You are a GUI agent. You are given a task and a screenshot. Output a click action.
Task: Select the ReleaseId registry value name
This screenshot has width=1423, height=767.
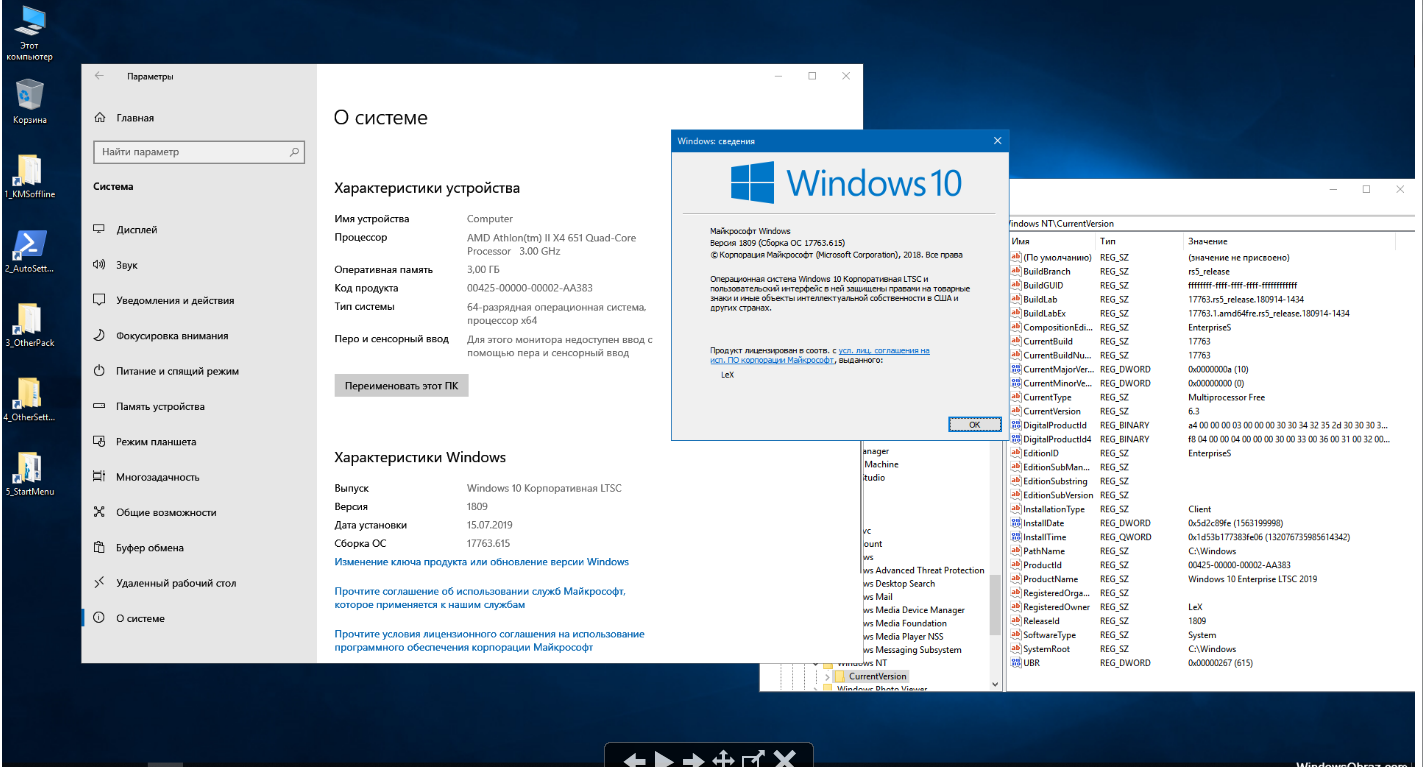click(1041, 621)
